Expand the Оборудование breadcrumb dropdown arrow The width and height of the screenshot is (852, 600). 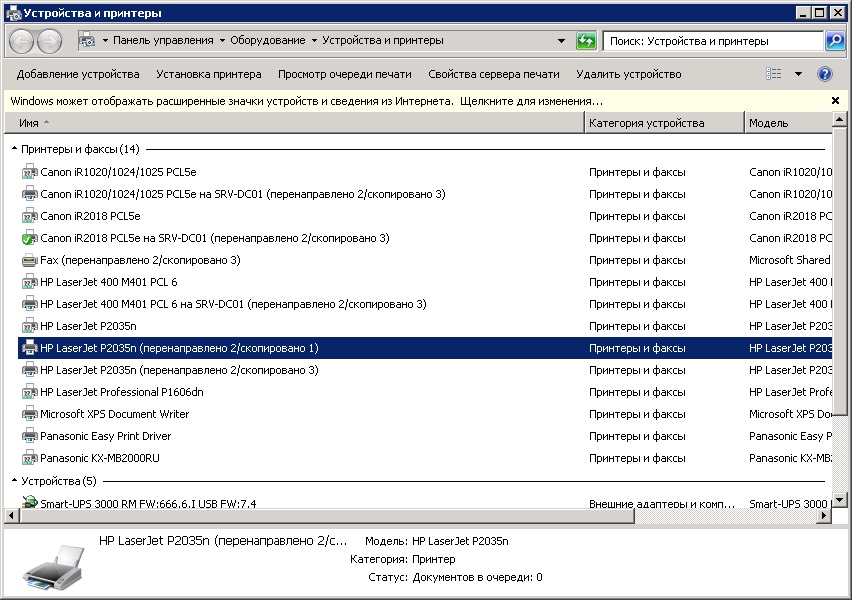[314, 41]
